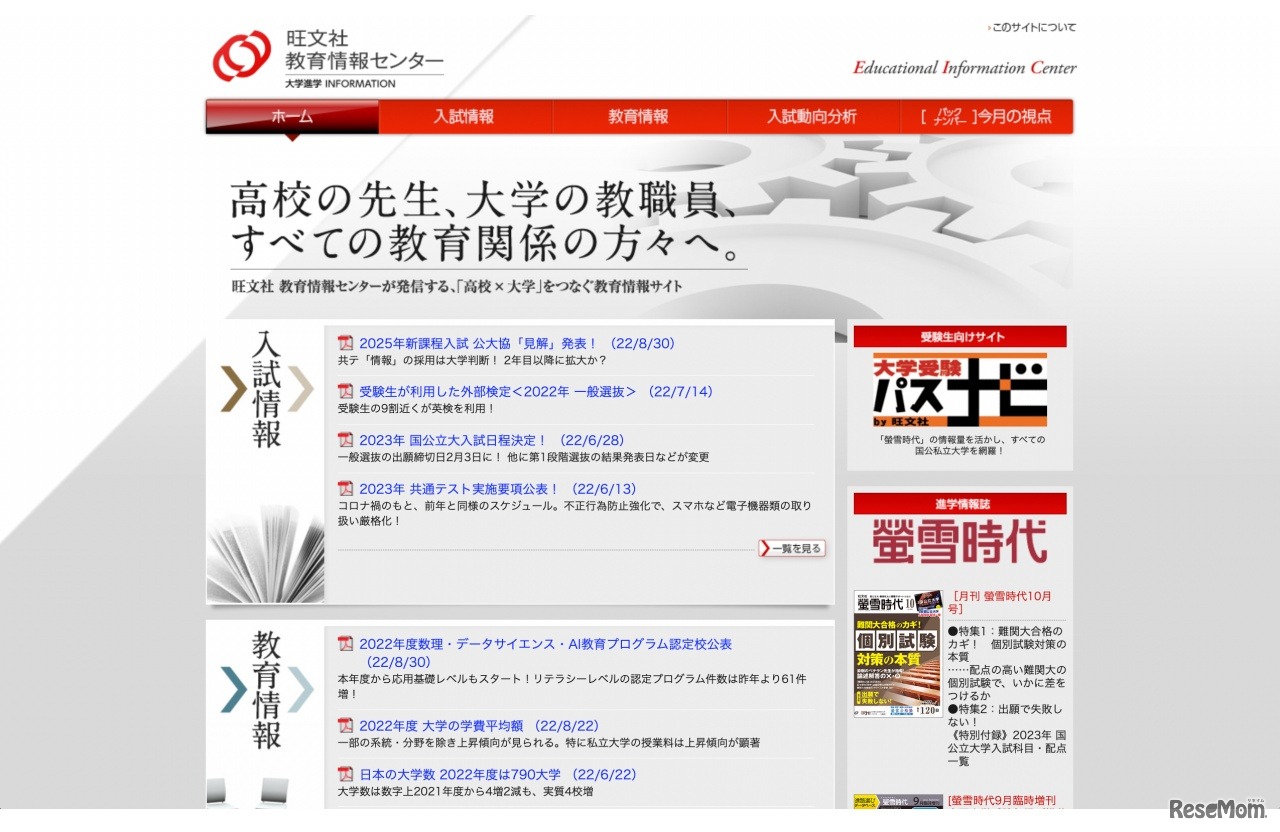Open 2023年 国公立大入試日程決定 link
This screenshot has height=832, width=1280.
click(491, 440)
